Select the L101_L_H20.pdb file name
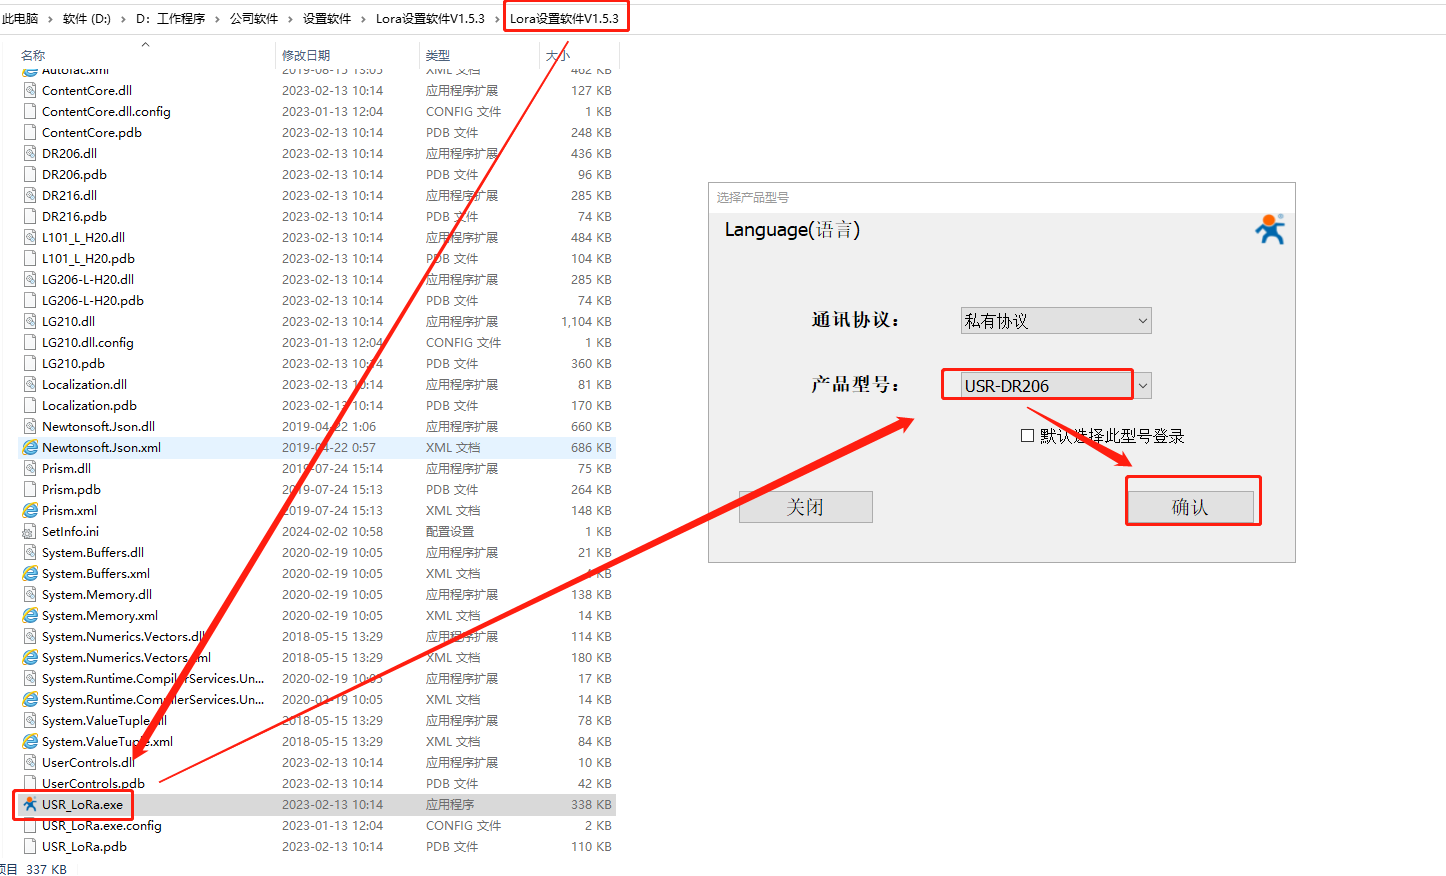The width and height of the screenshot is (1446, 876). (88, 258)
